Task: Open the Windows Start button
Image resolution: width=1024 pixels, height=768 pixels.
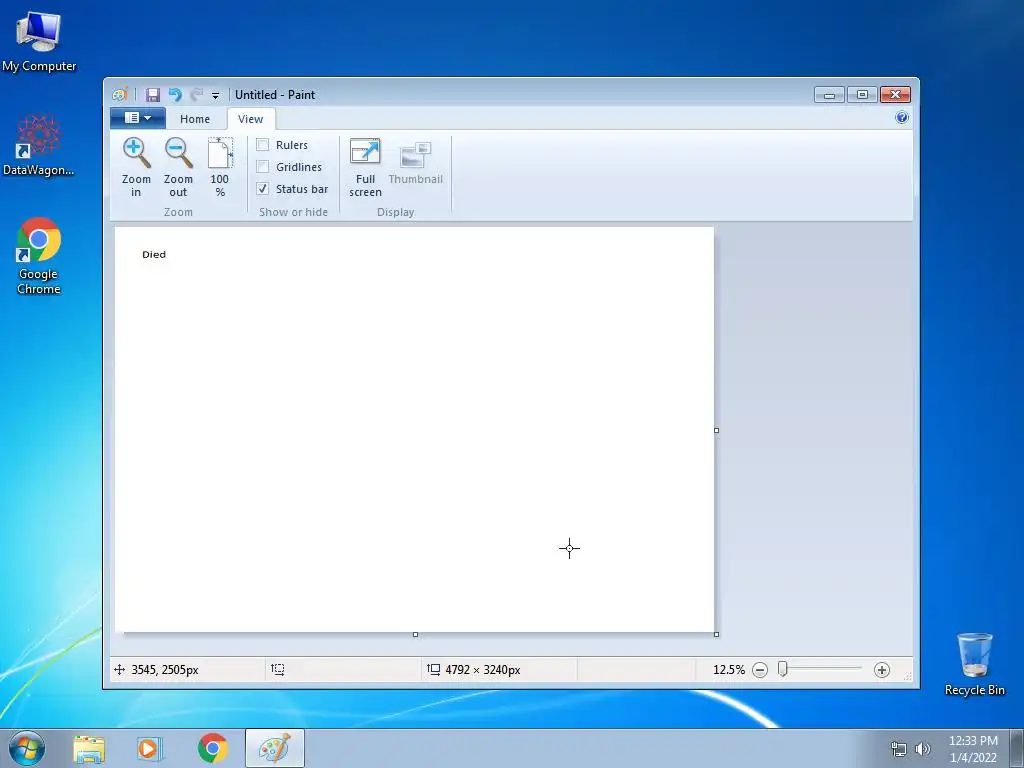Action: 27,748
